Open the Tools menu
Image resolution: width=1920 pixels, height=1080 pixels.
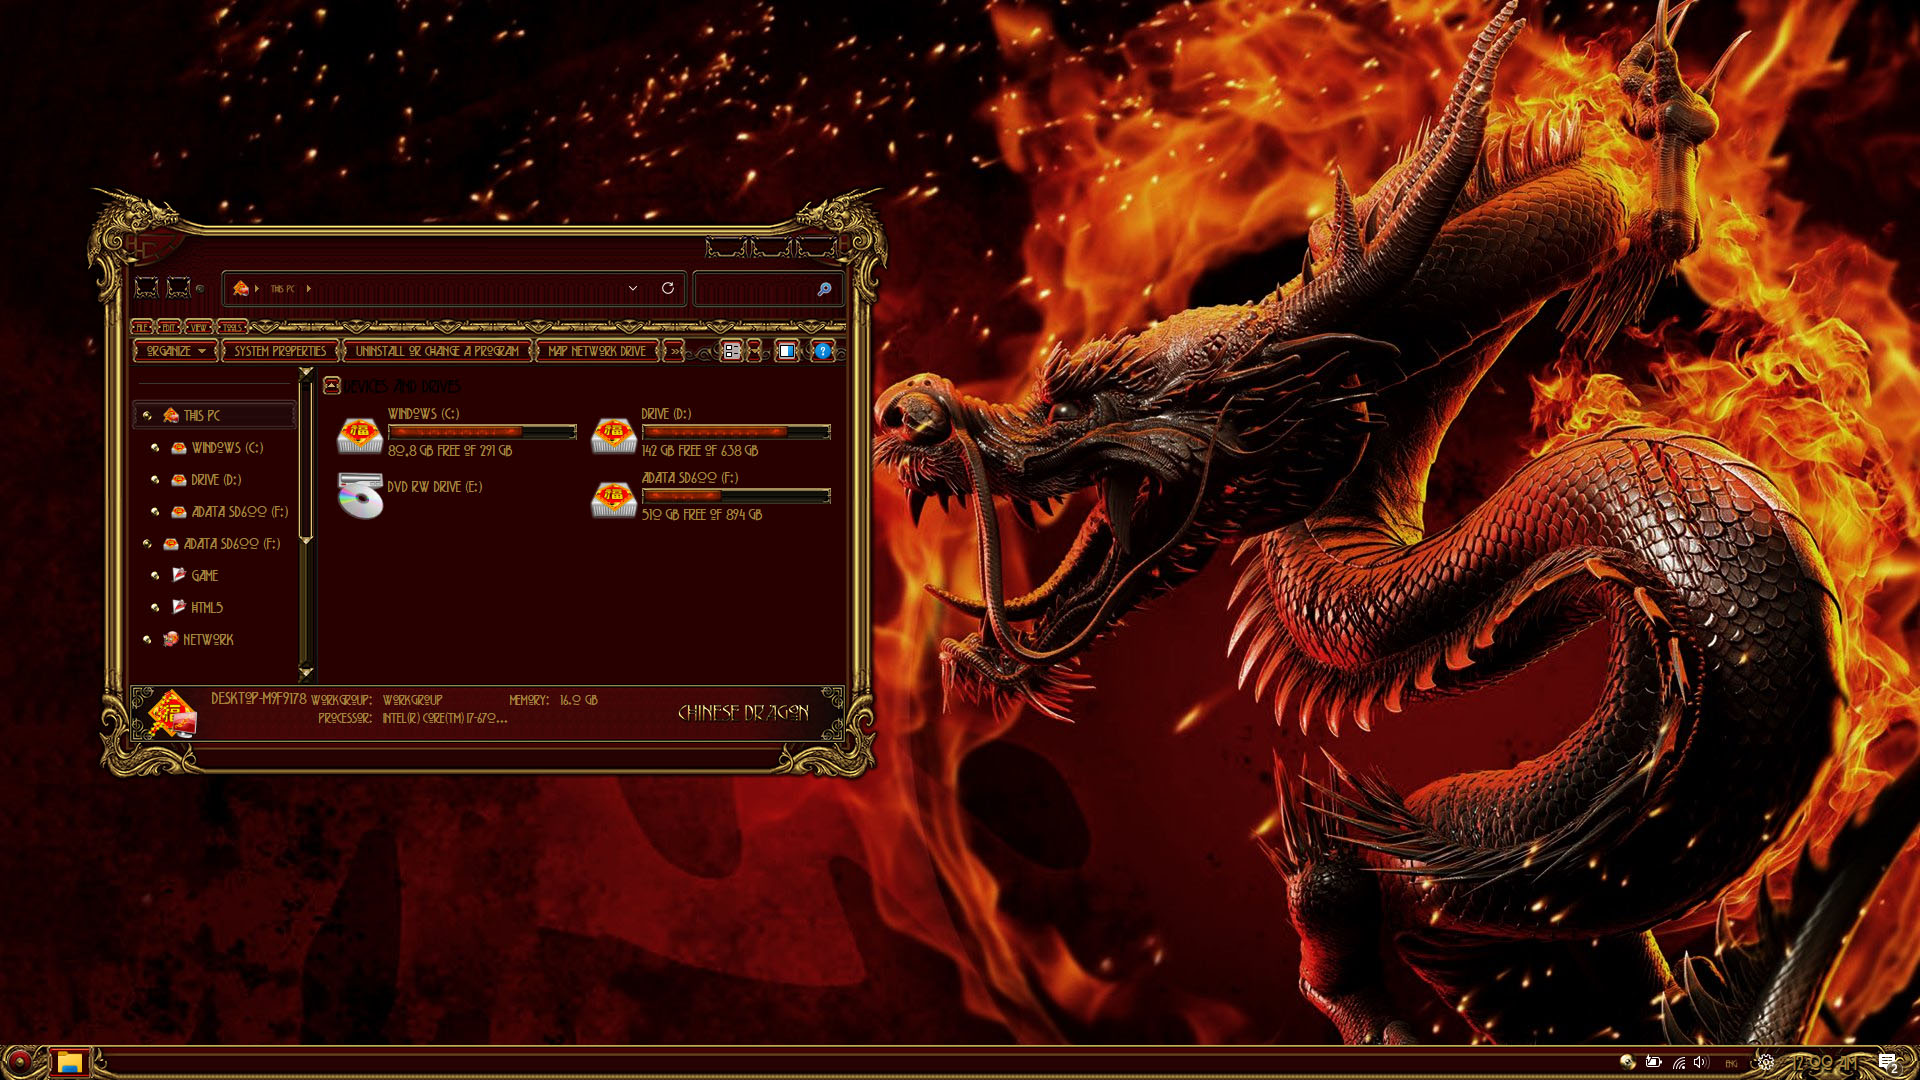(232, 327)
